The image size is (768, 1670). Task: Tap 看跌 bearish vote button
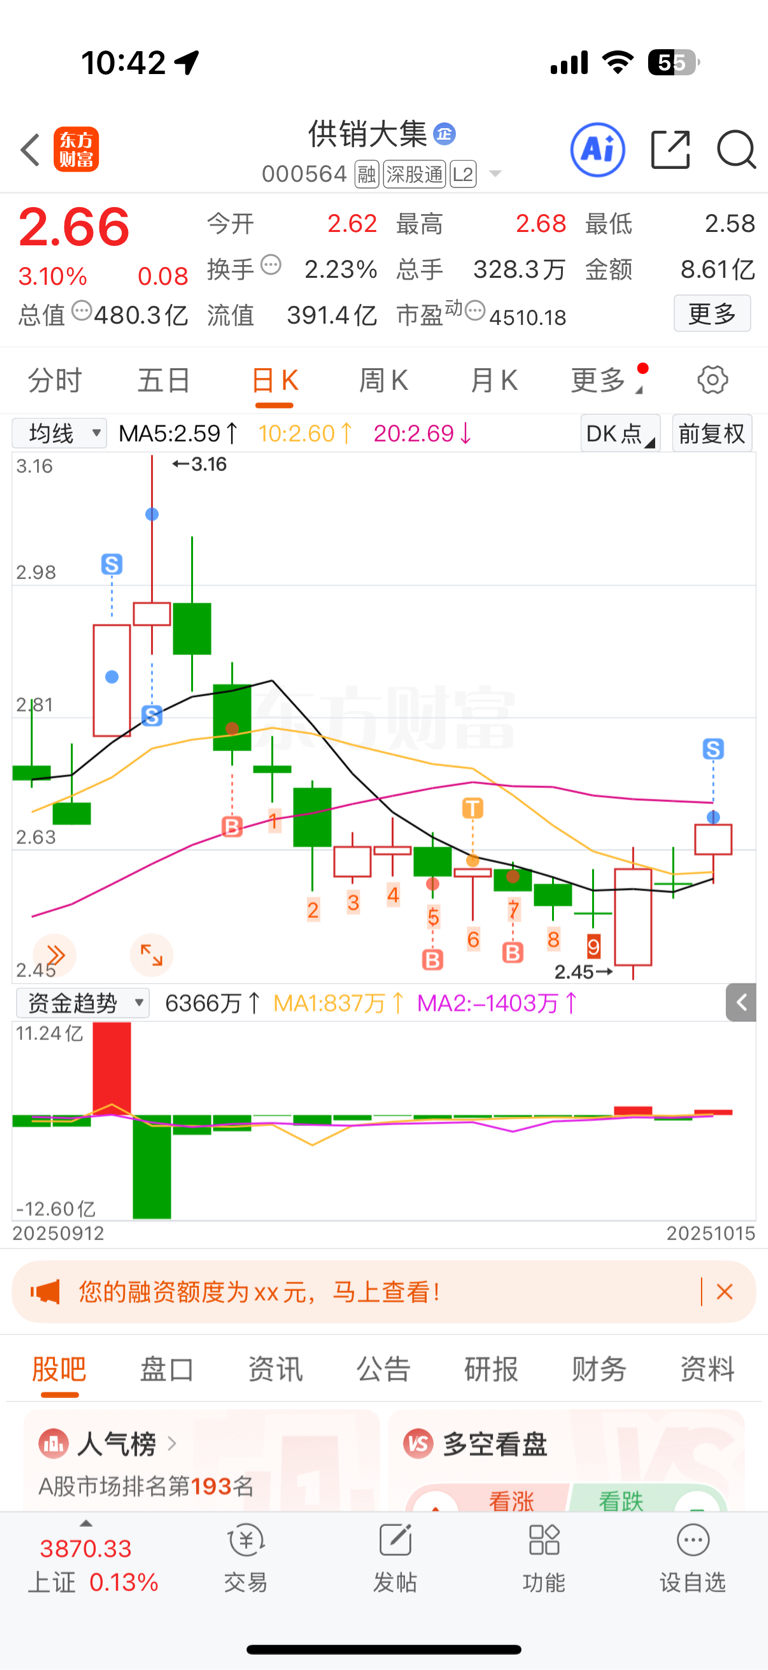621,1500
